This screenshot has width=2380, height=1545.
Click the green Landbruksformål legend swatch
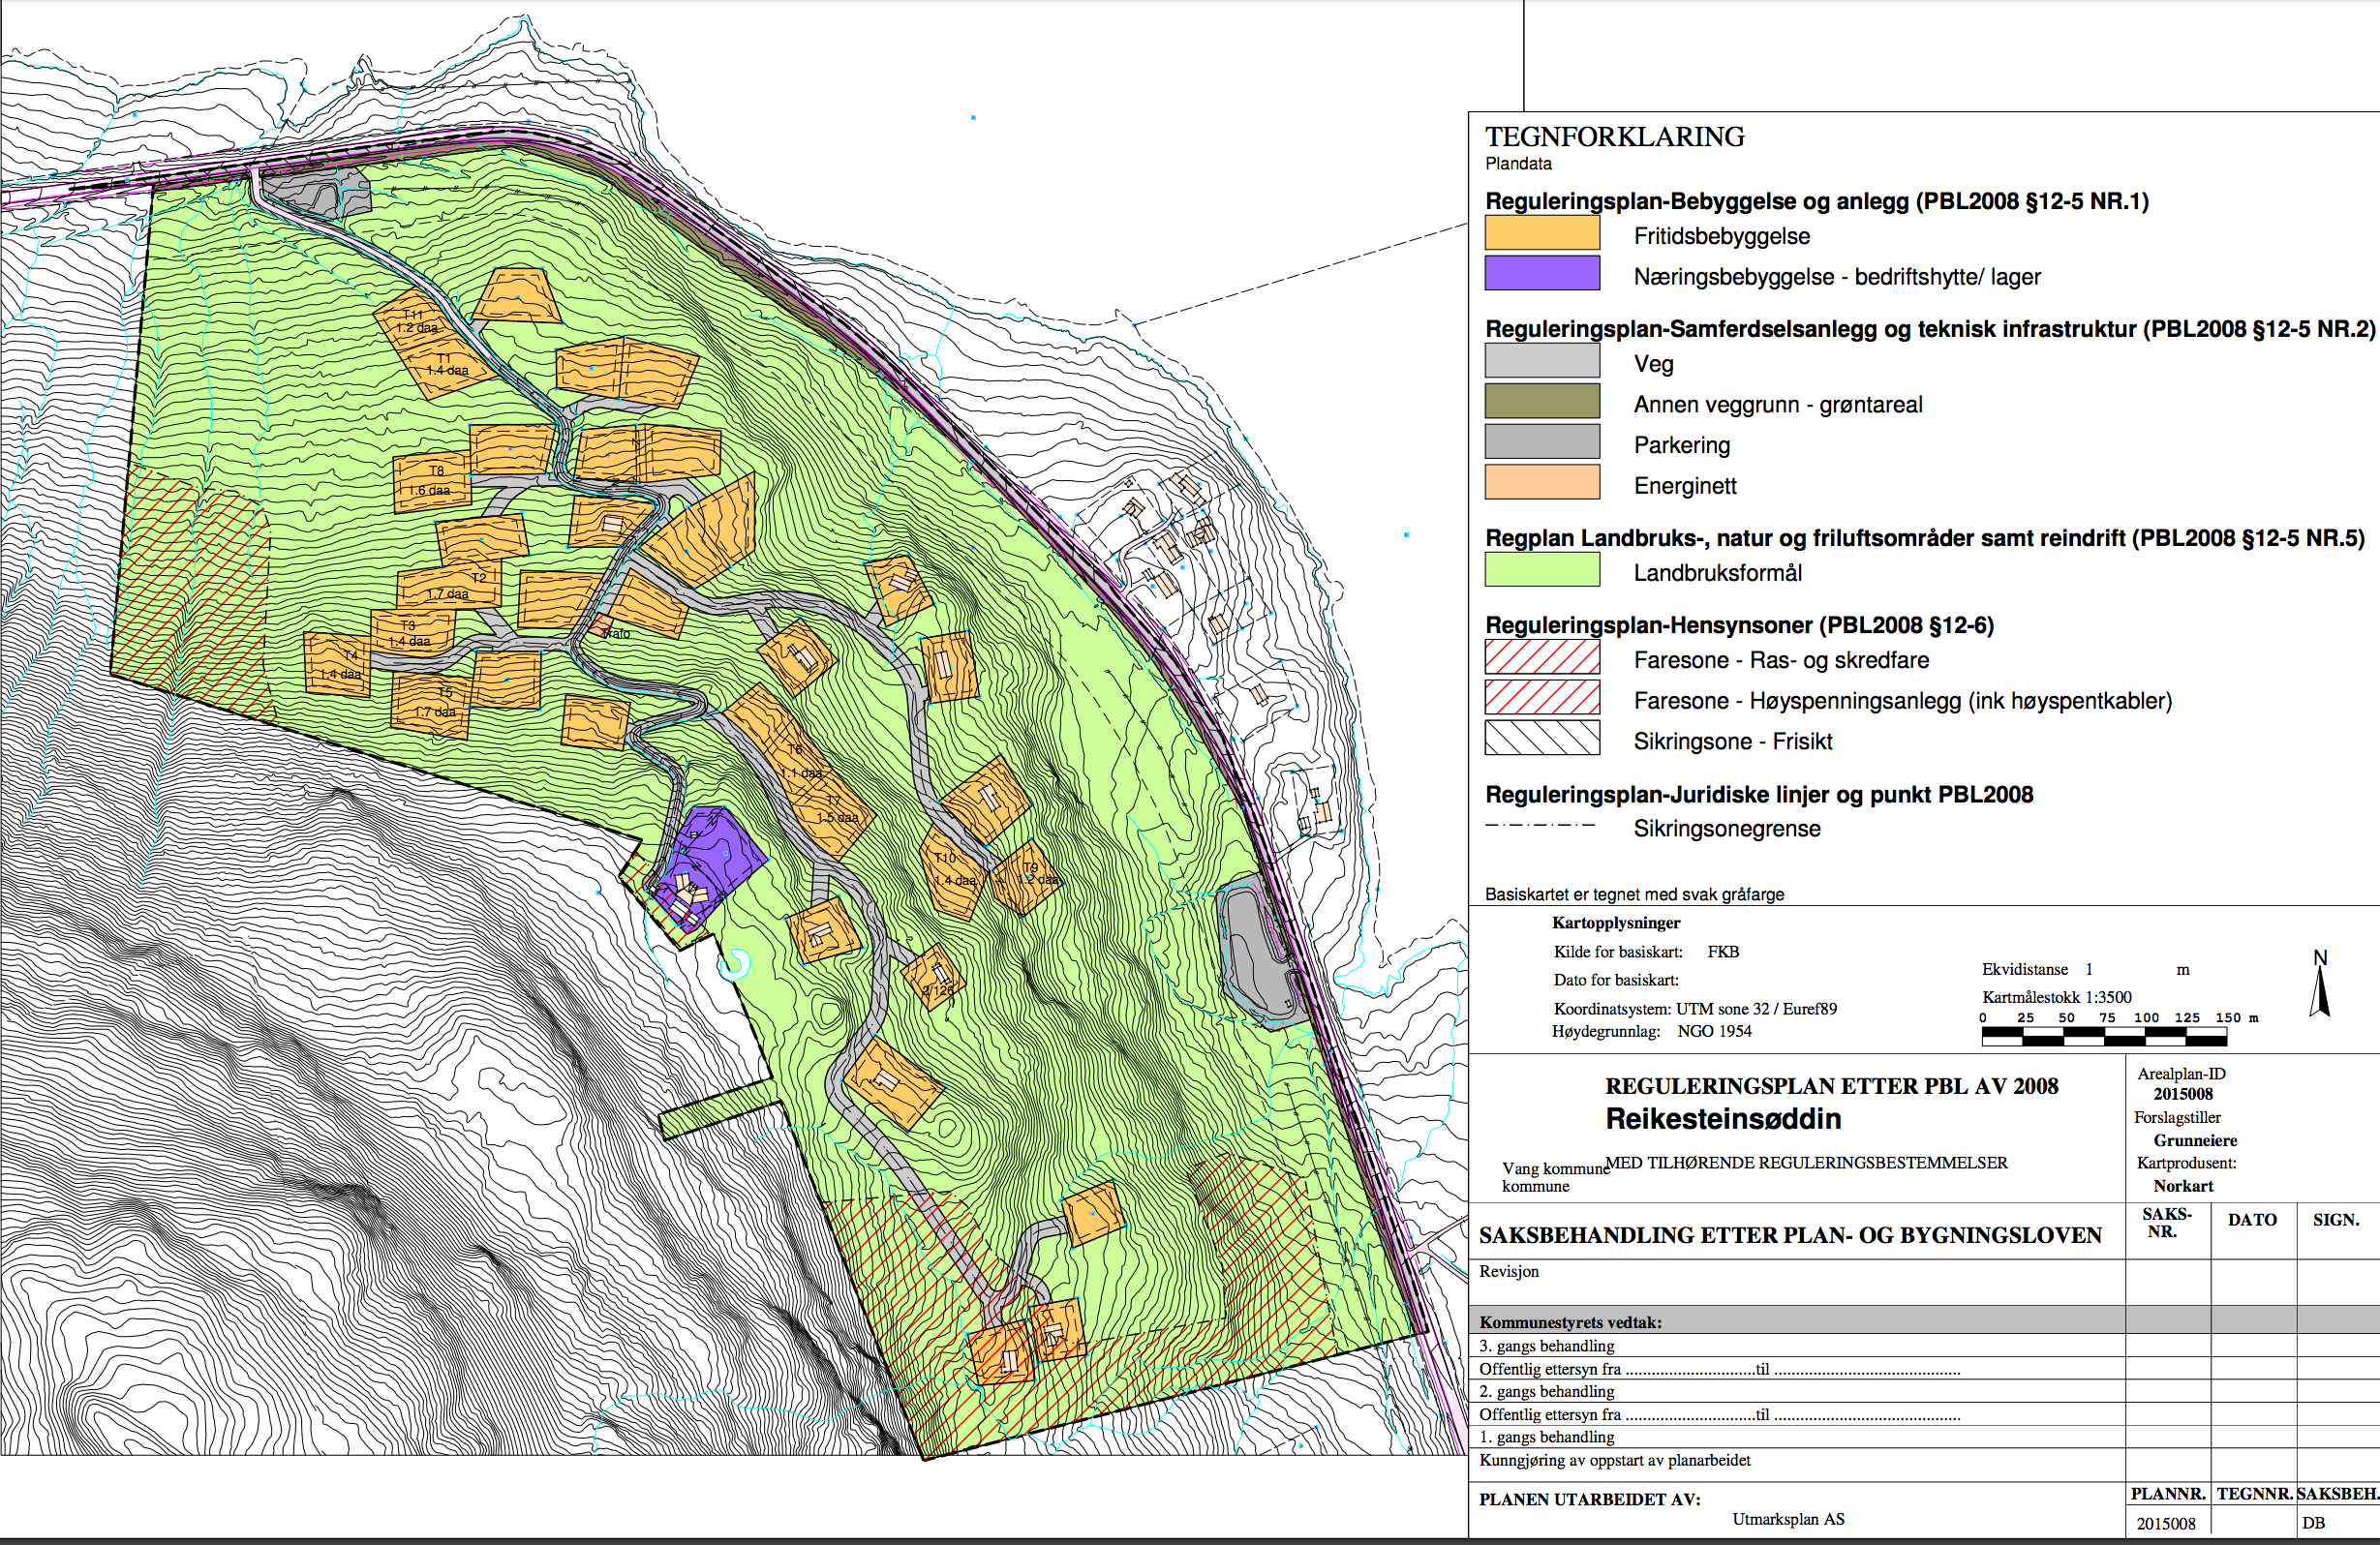click(x=1541, y=570)
